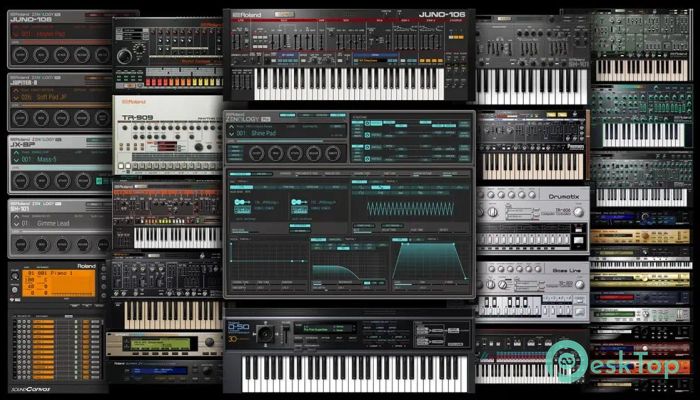Viewport: 700px width, 400px height.
Task: Click the Drumatix label on TR-606
Action: [x=563, y=196]
